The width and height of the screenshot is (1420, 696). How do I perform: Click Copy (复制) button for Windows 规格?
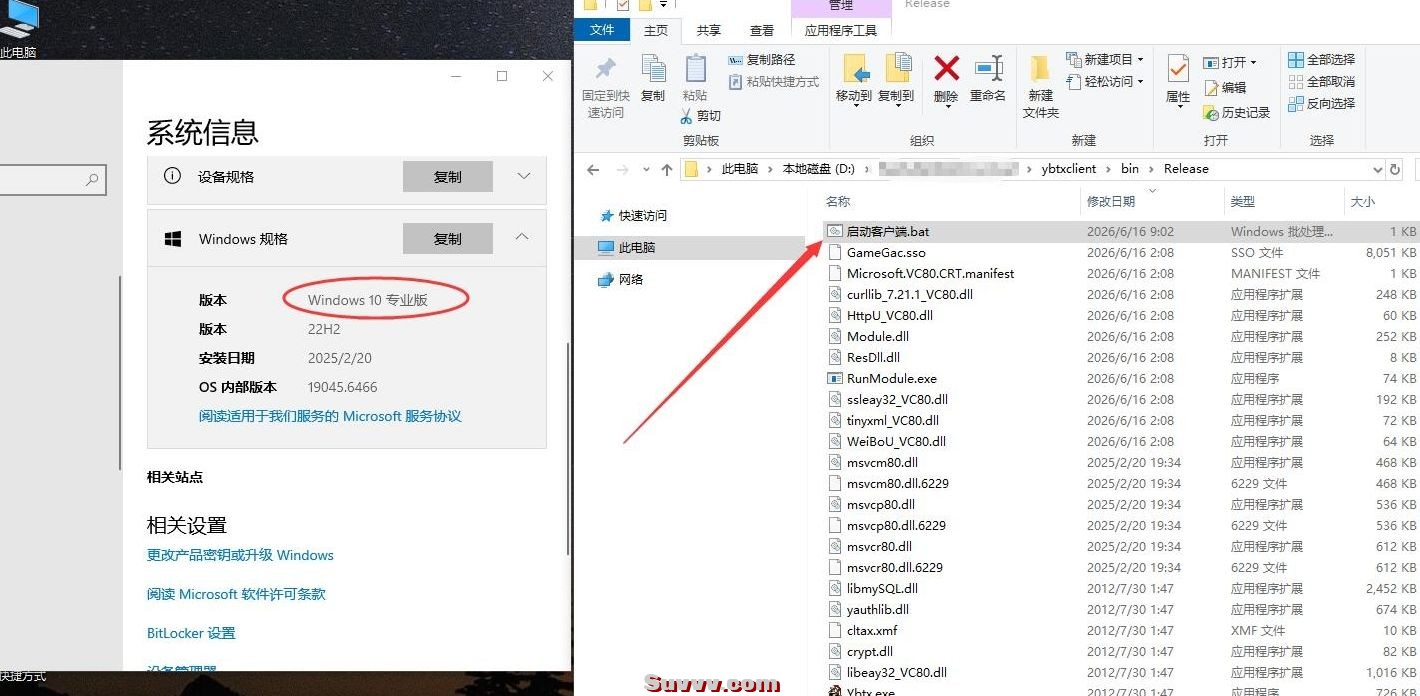[x=448, y=239]
